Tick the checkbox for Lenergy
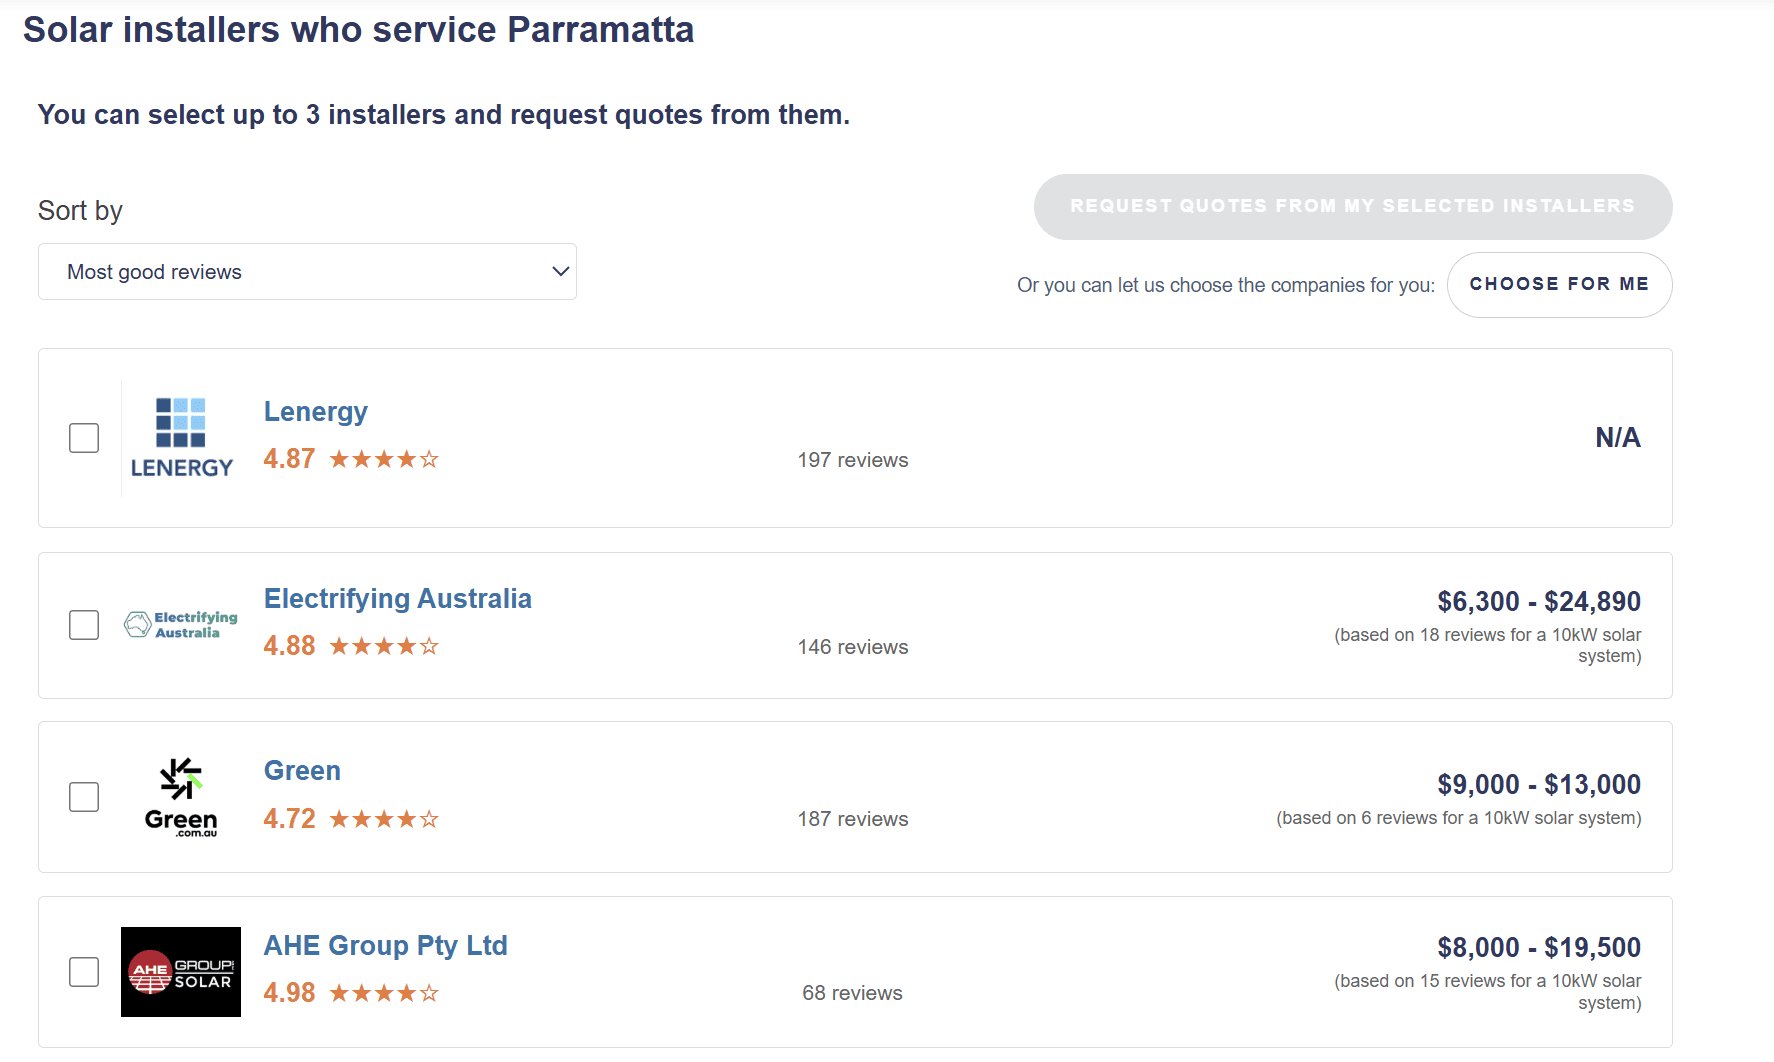The height and width of the screenshot is (1062, 1774). click(x=84, y=438)
